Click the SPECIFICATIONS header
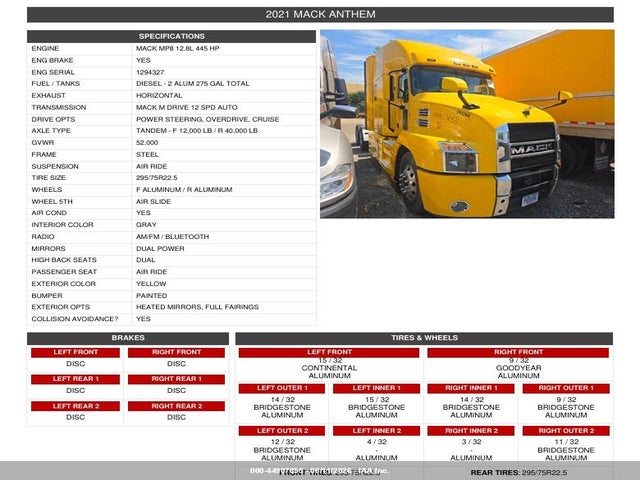 coord(171,36)
